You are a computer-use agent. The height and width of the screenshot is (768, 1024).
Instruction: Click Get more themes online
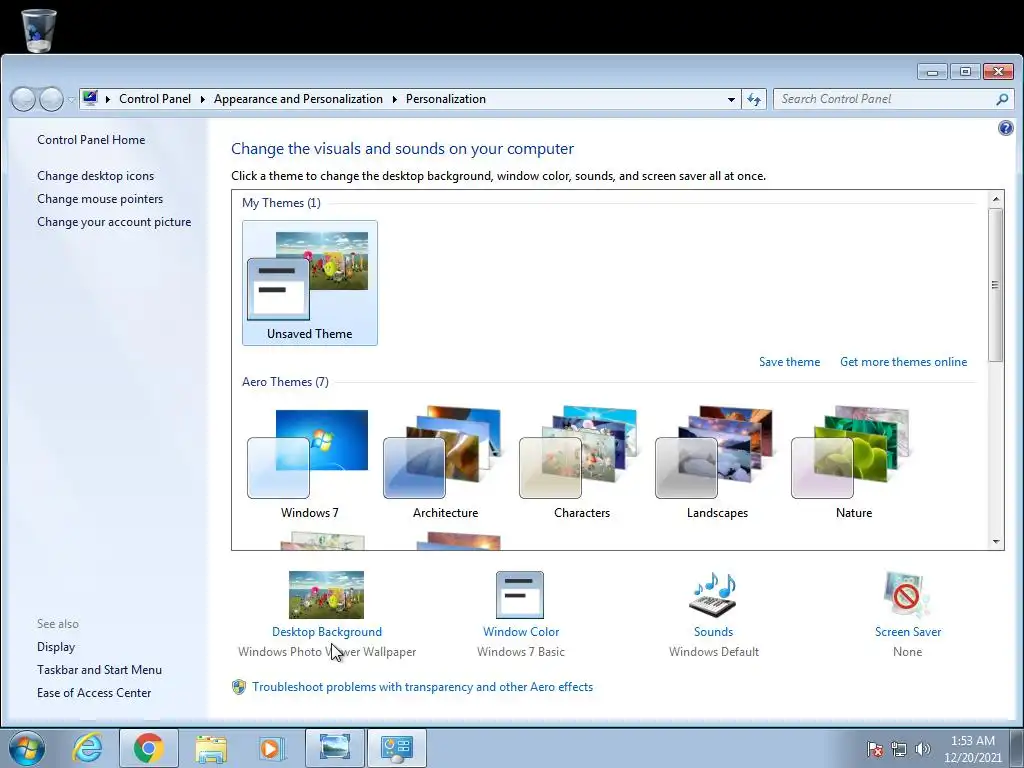(903, 362)
